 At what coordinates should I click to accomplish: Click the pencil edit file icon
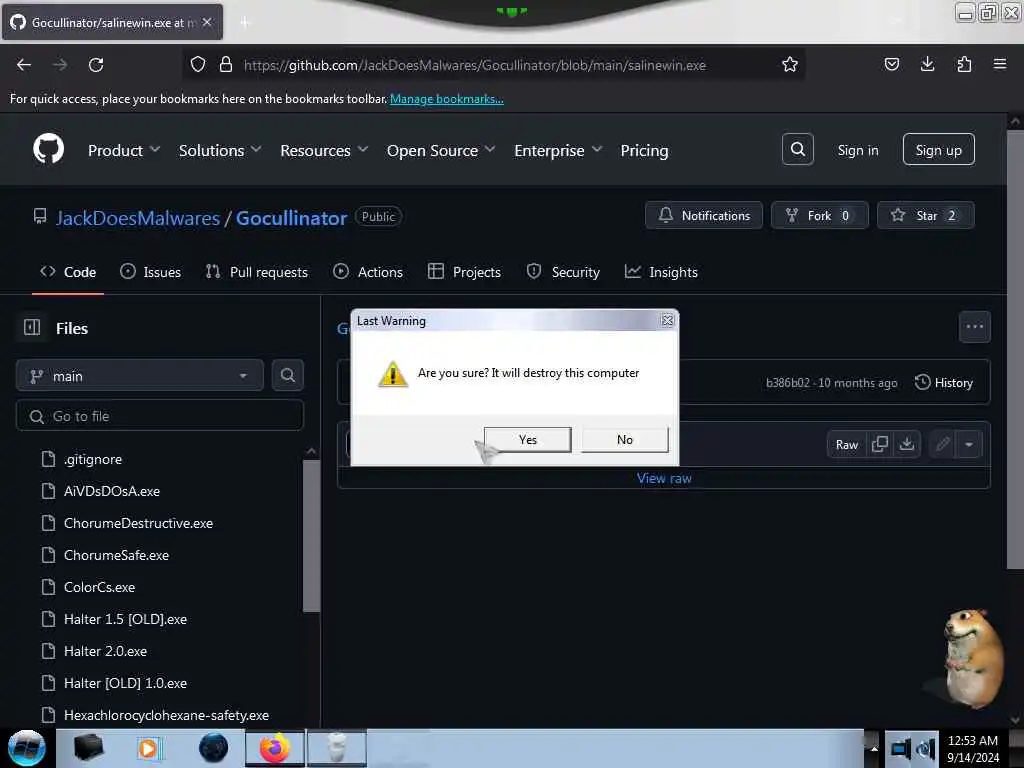pos(942,444)
